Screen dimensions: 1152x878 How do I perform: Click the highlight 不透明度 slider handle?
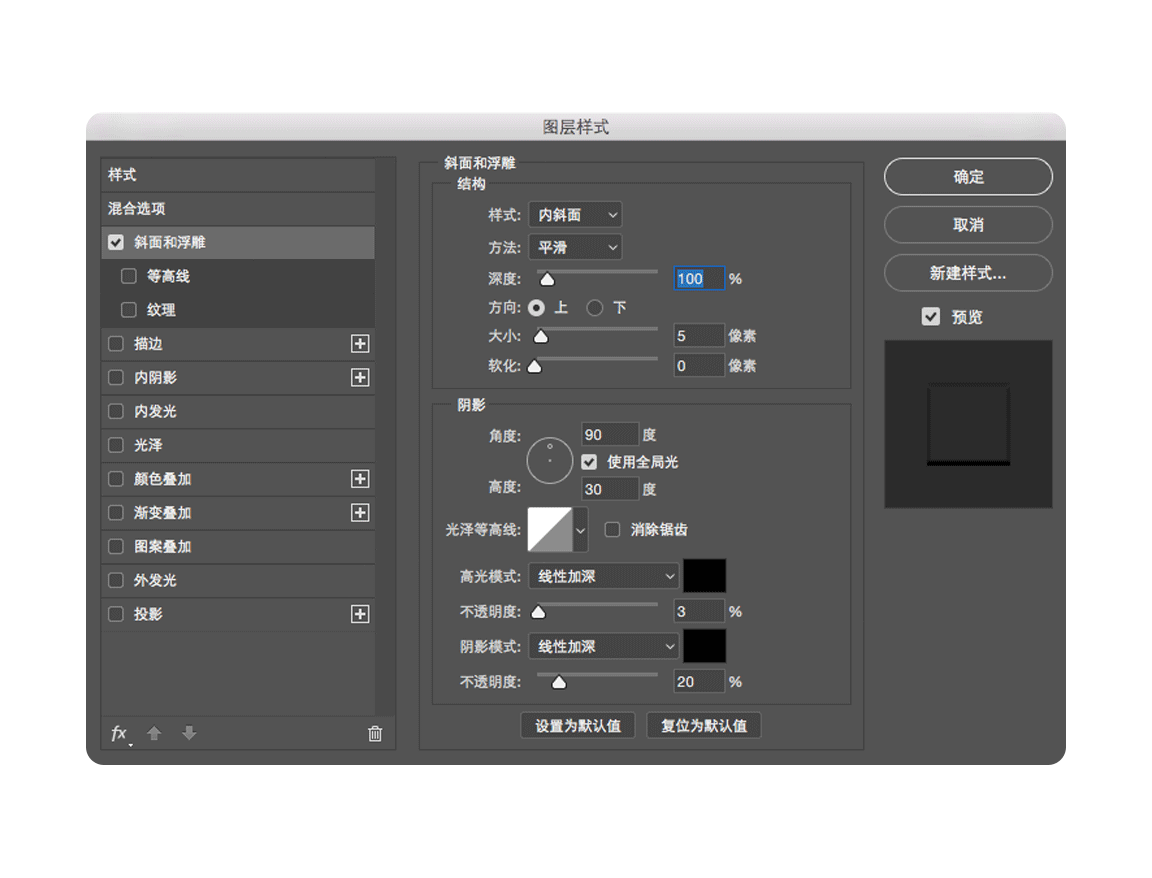(x=539, y=612)
